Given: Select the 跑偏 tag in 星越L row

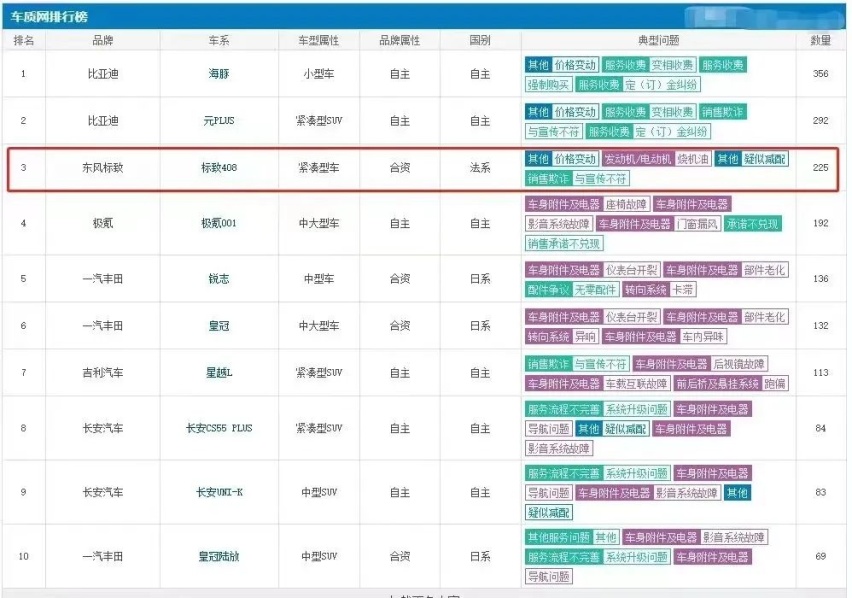Looking at the screenshot, I should pyautogui.click(x=775, y=383).
